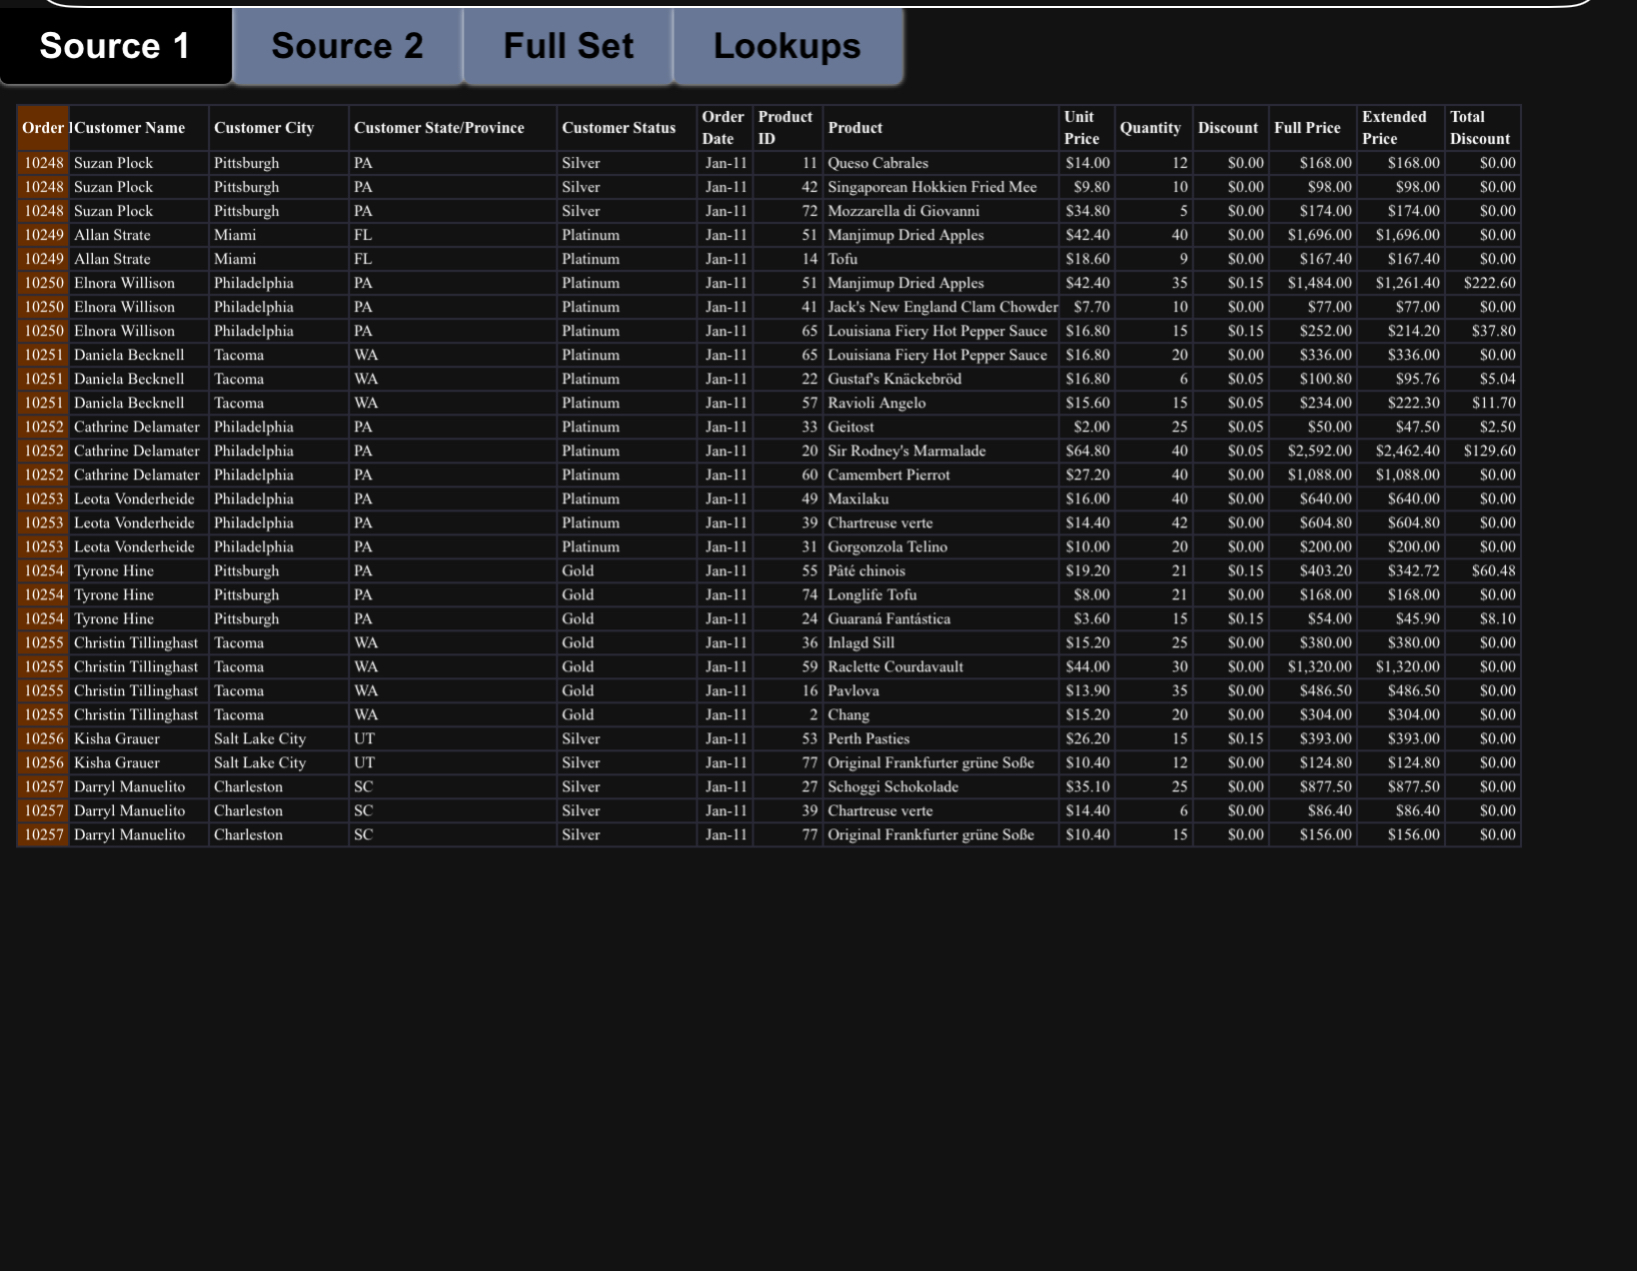Click the Extended Price column header
1637x1271 pixels.
click(x=1401, y=128)
